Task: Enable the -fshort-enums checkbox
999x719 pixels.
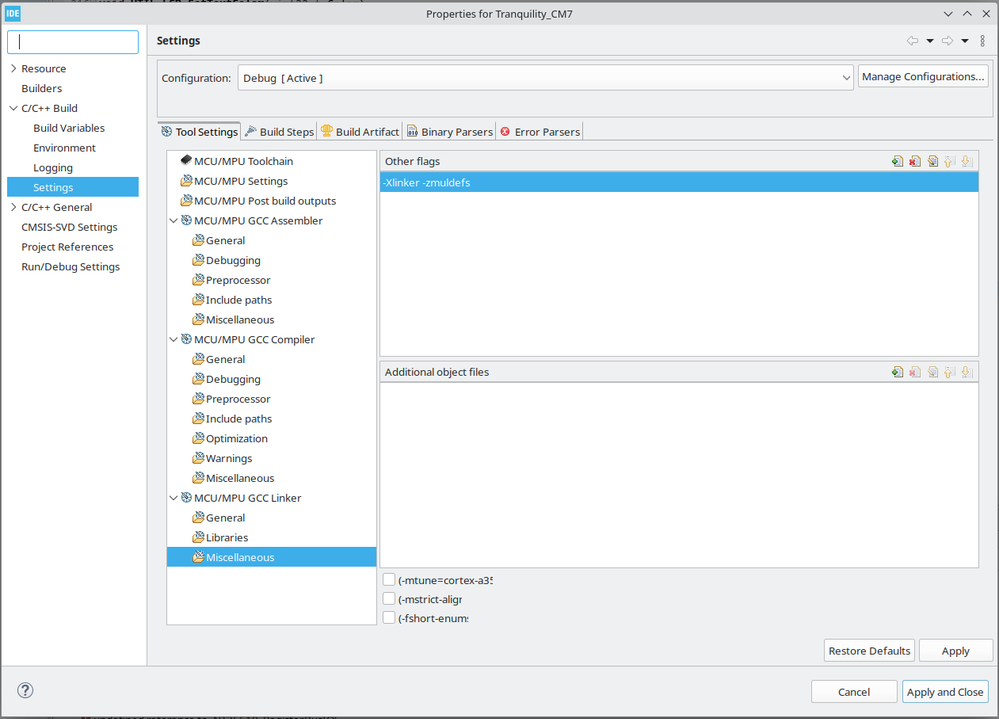Action: [x=389, y=618]
